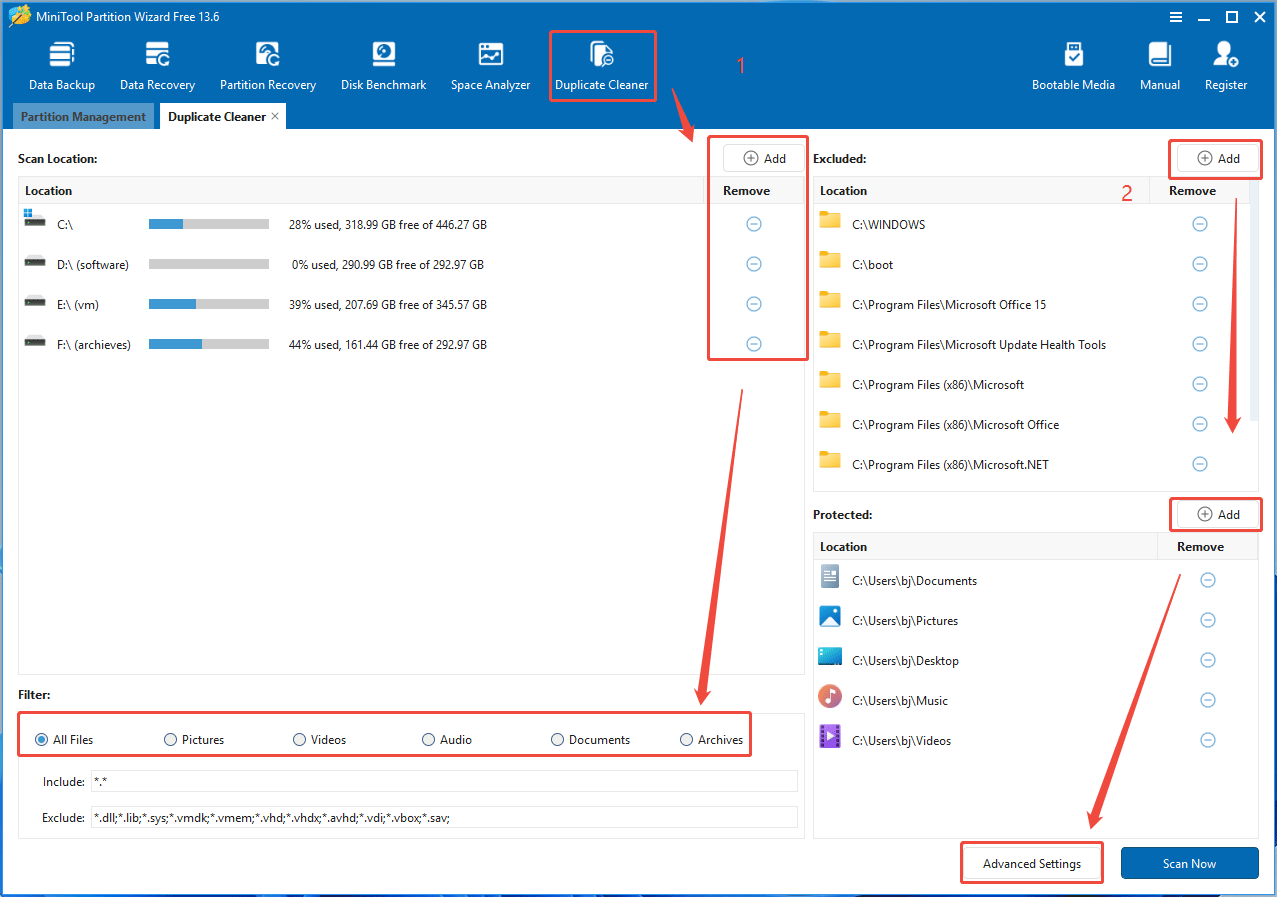Image resolution: width=1277 pixels, height=897 pixels.
Task: Enable the Audio filter
Action: (x=427, y=739)
